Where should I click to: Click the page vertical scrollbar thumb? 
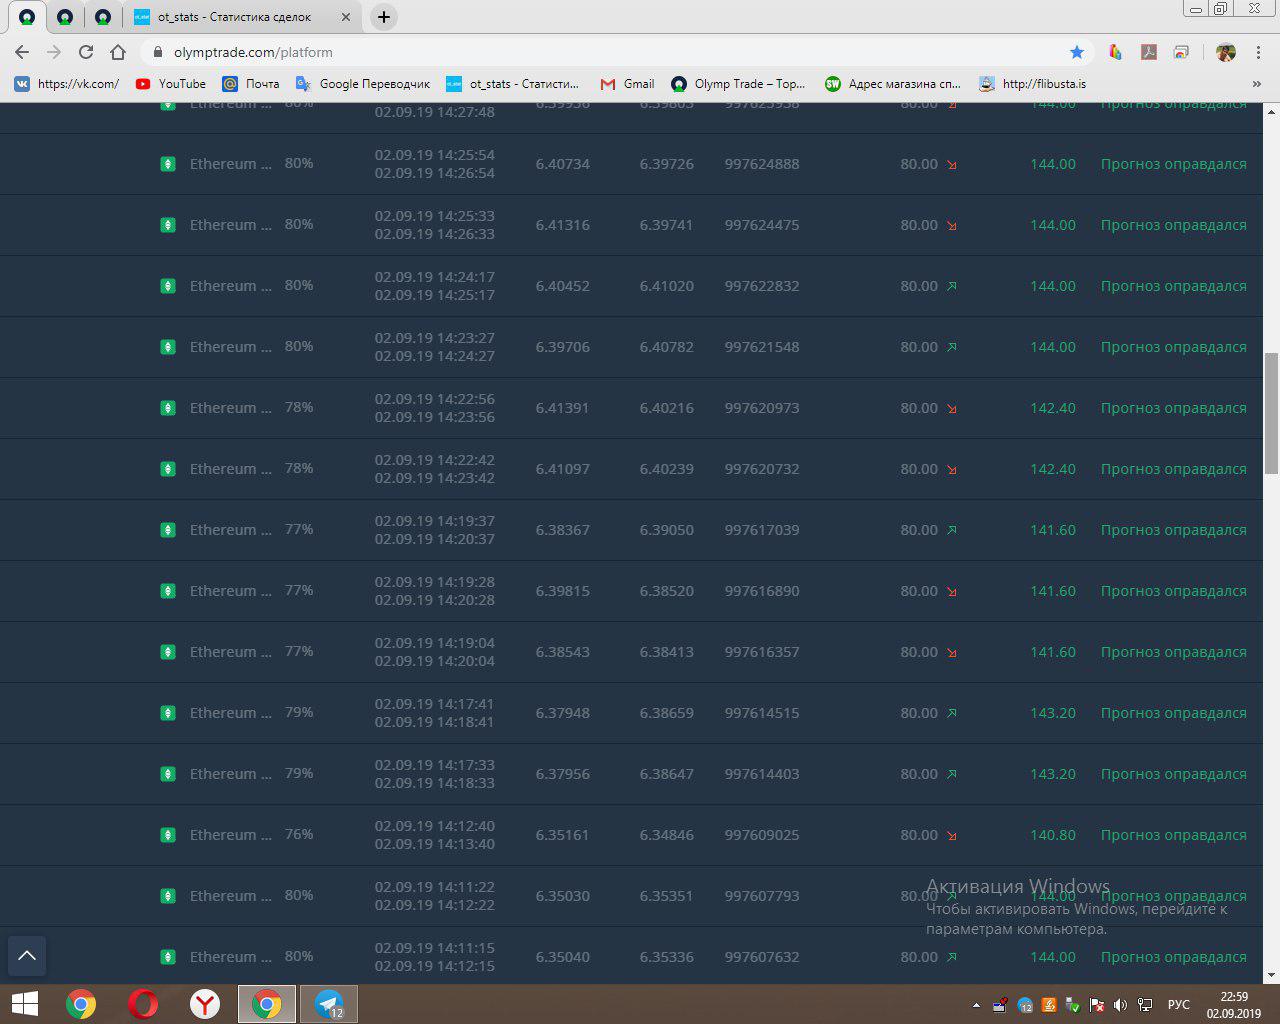(1271, 412)
